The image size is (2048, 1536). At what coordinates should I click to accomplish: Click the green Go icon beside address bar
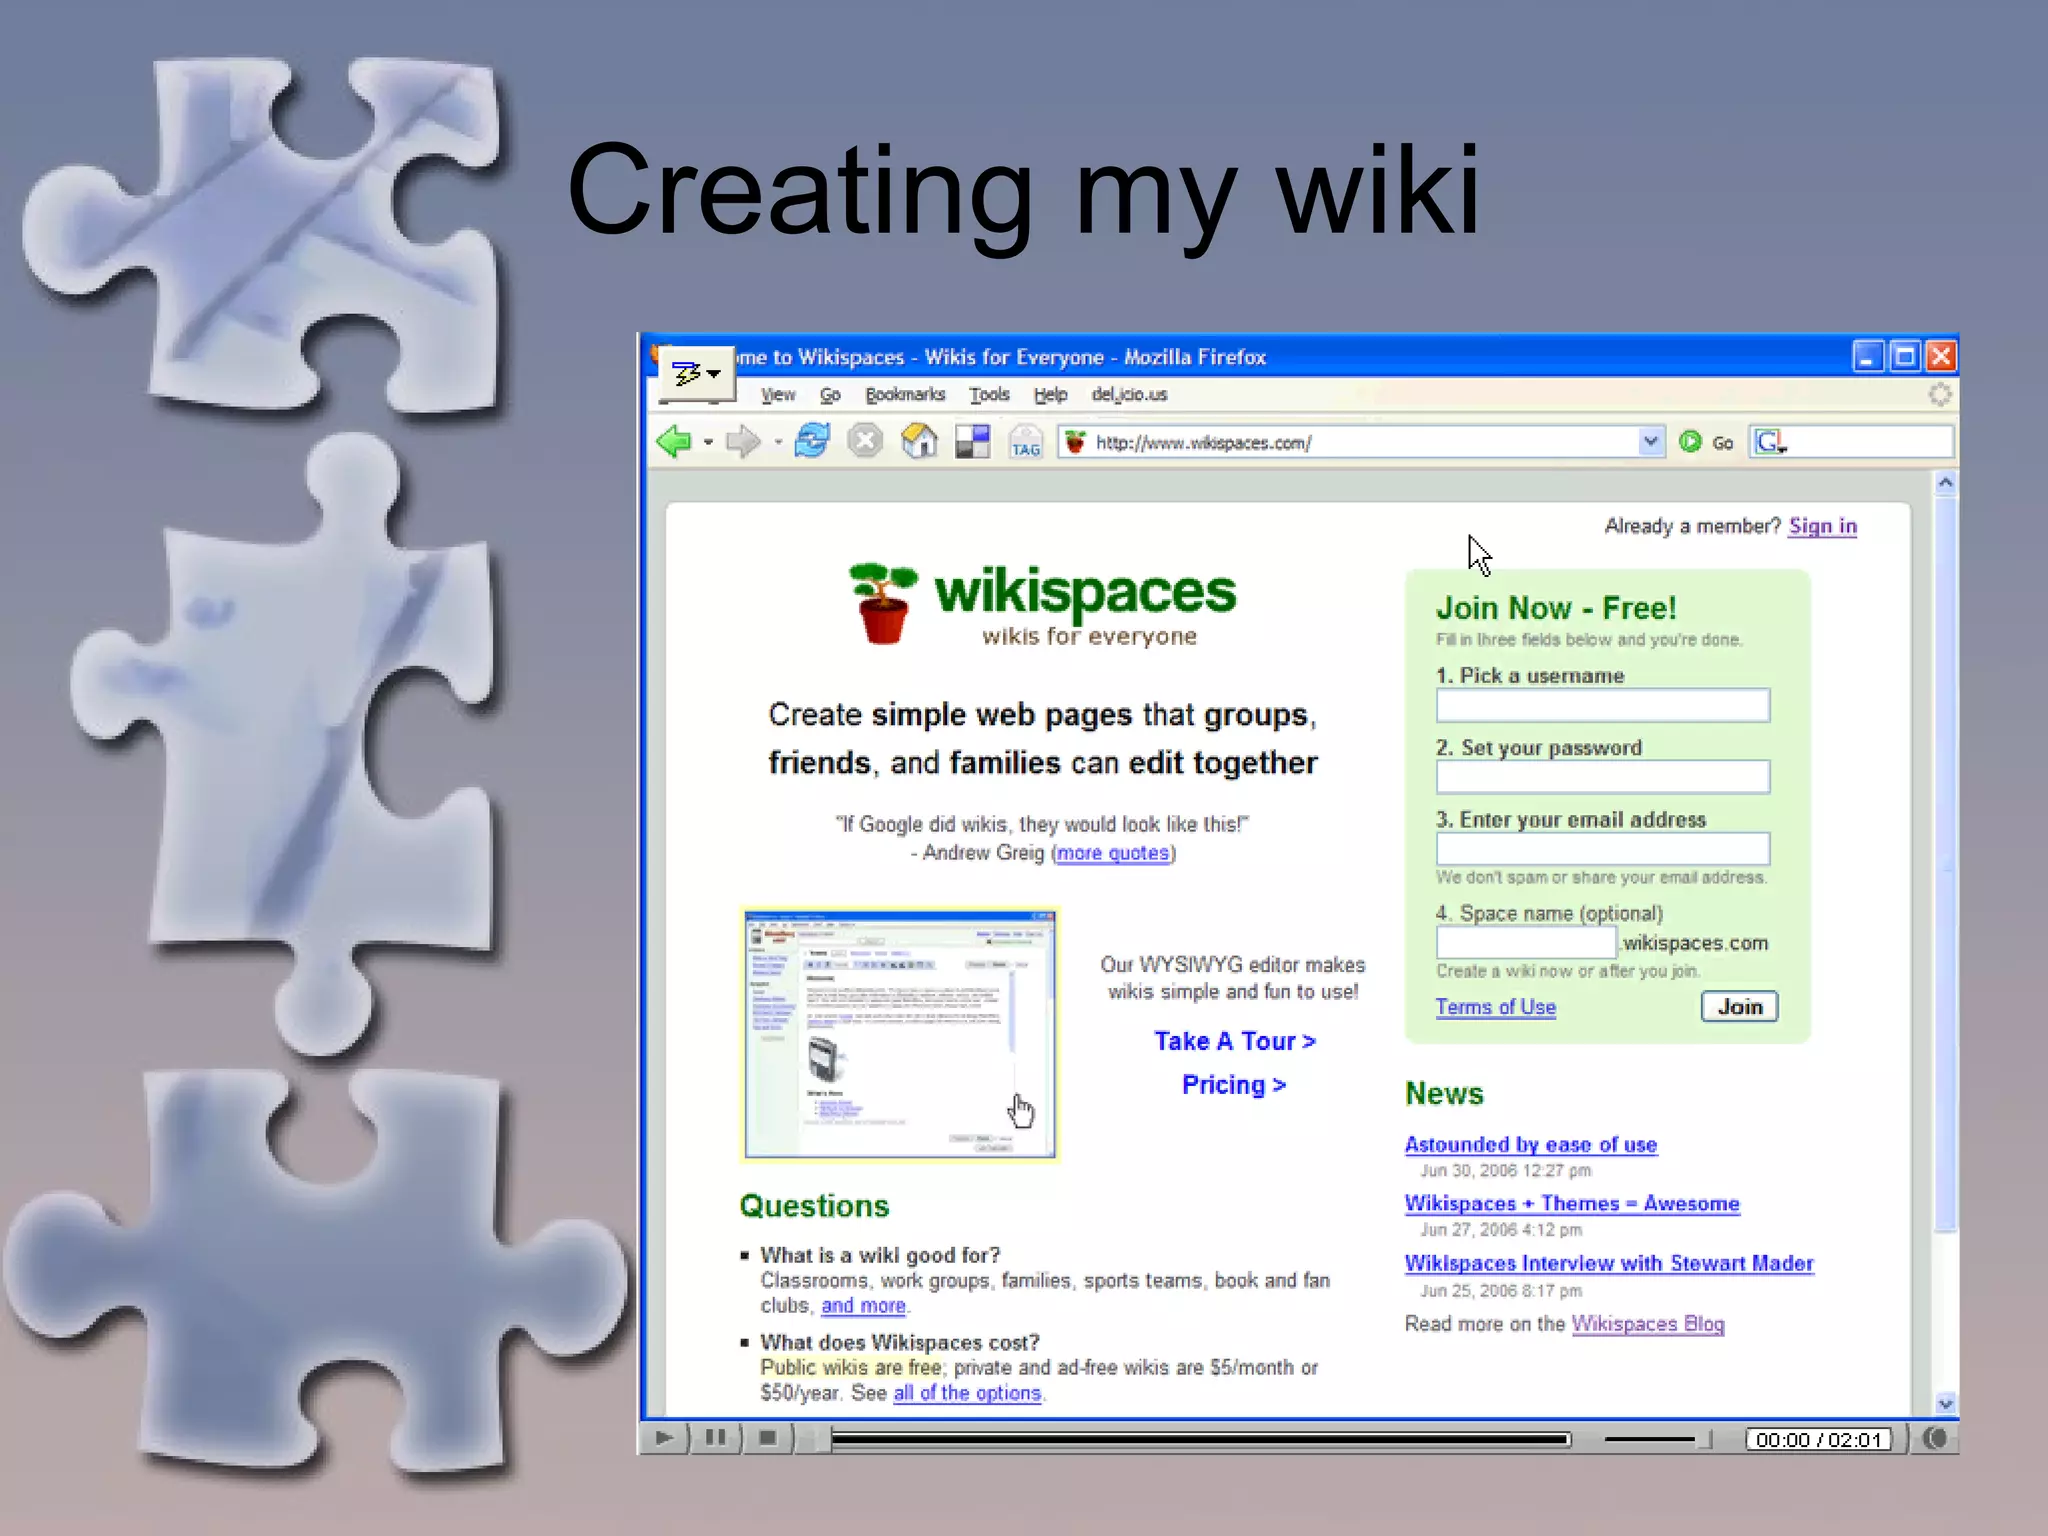1690,441
